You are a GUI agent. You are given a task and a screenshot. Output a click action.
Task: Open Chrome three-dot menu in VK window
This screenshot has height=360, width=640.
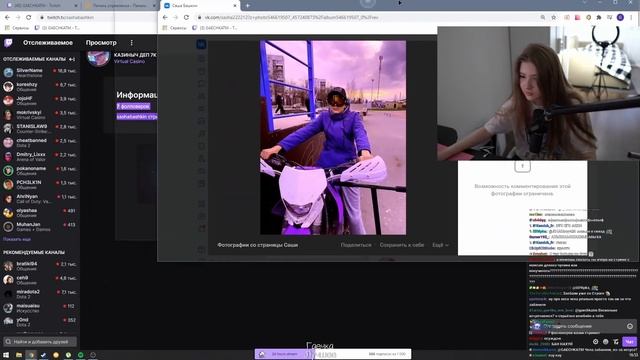(x=631, y=18)
